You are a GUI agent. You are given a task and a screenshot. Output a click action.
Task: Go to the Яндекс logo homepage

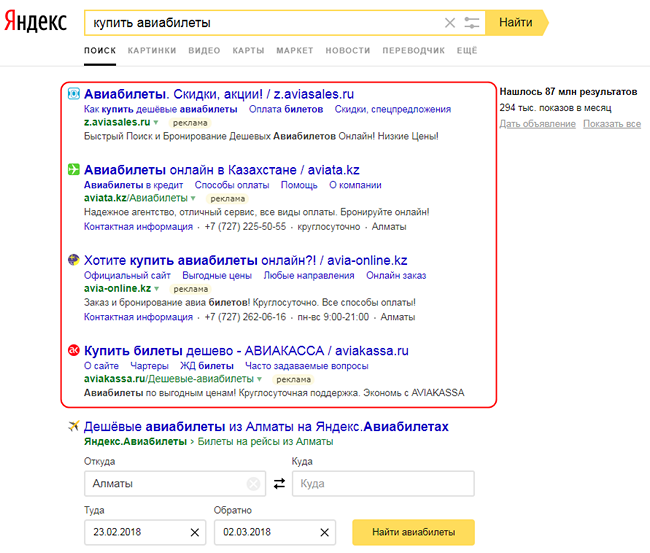(x=35, y=22)
